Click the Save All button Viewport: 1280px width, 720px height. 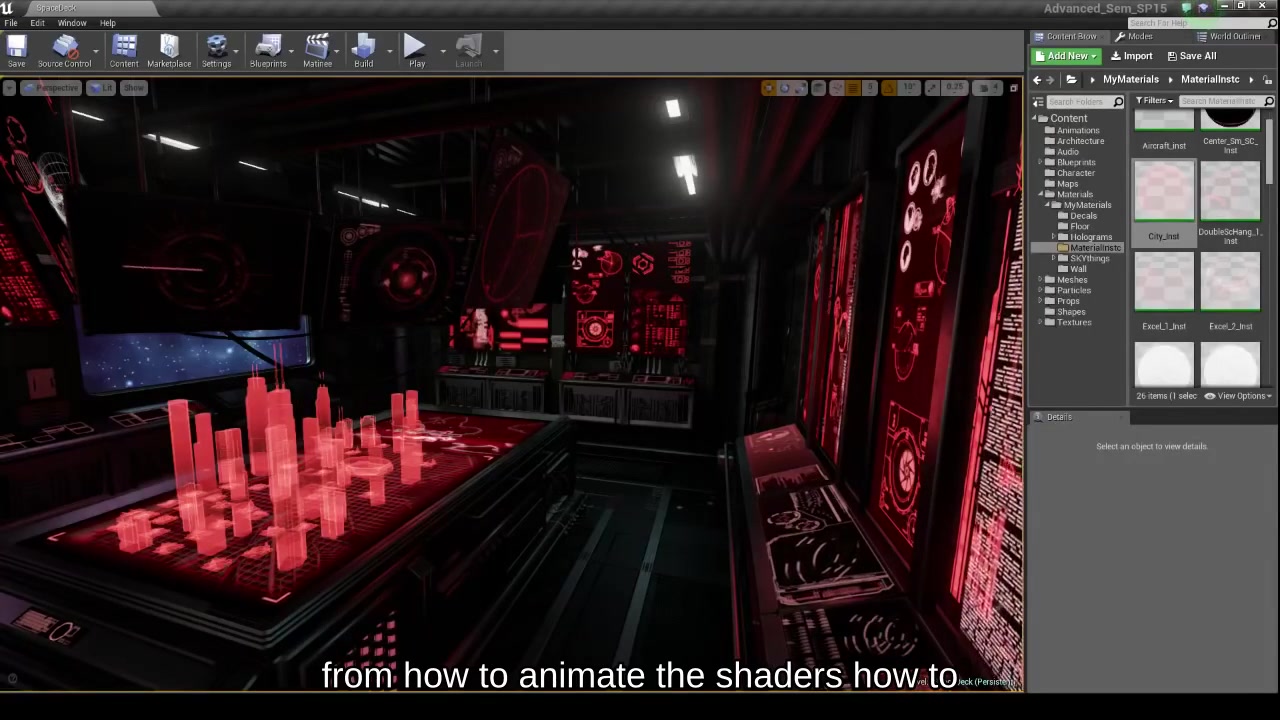point(1191,56)
